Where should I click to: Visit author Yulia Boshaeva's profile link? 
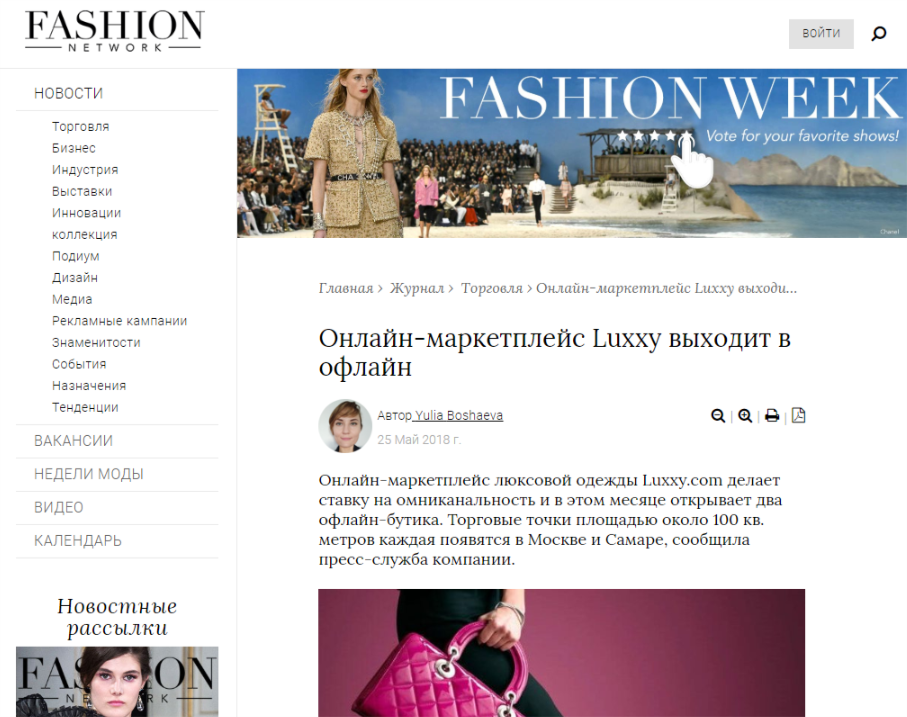point(458,415)
